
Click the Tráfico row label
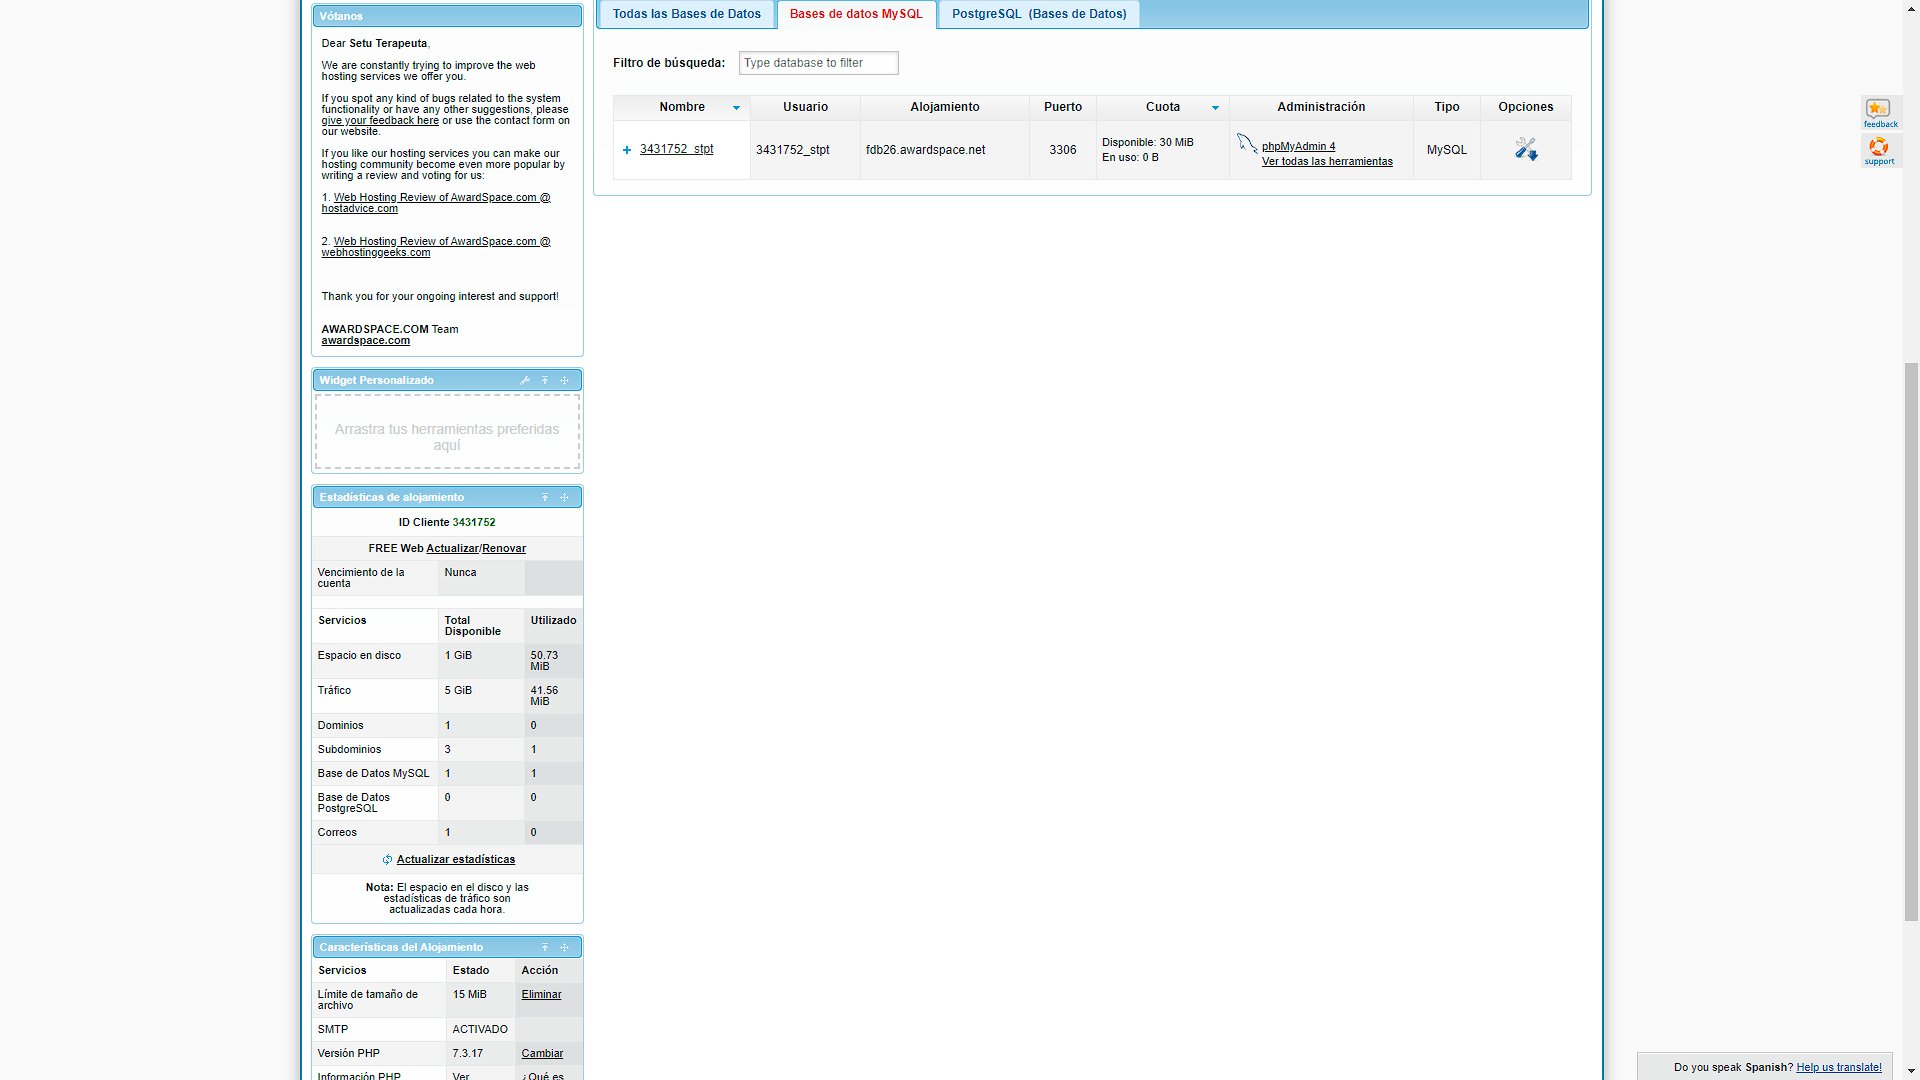click(x=334, y=690)
